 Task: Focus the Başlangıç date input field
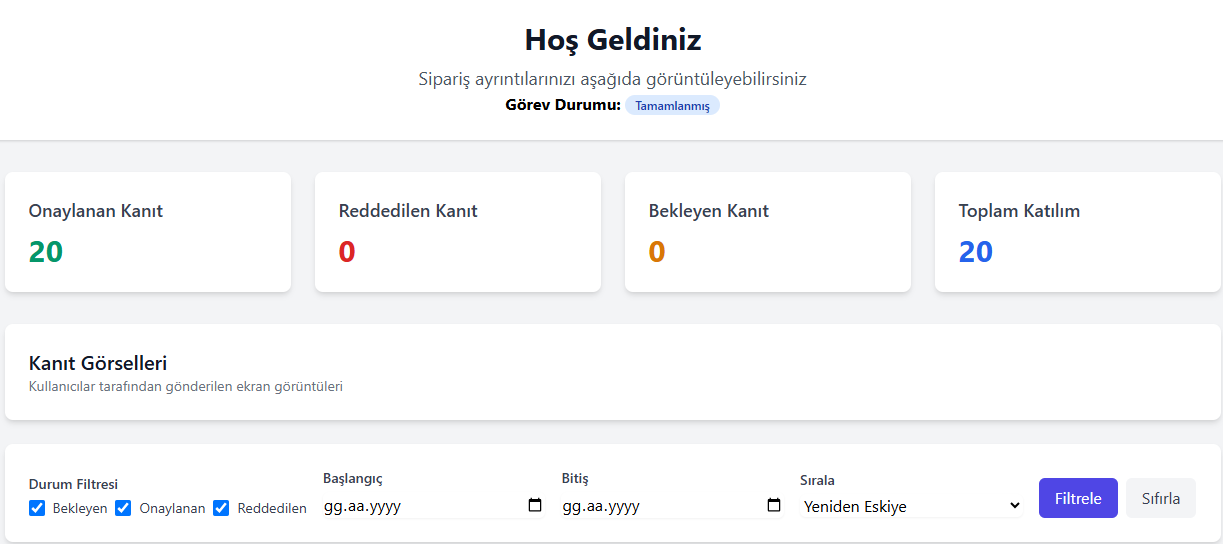pyautogui.click(x=434, y=506)
